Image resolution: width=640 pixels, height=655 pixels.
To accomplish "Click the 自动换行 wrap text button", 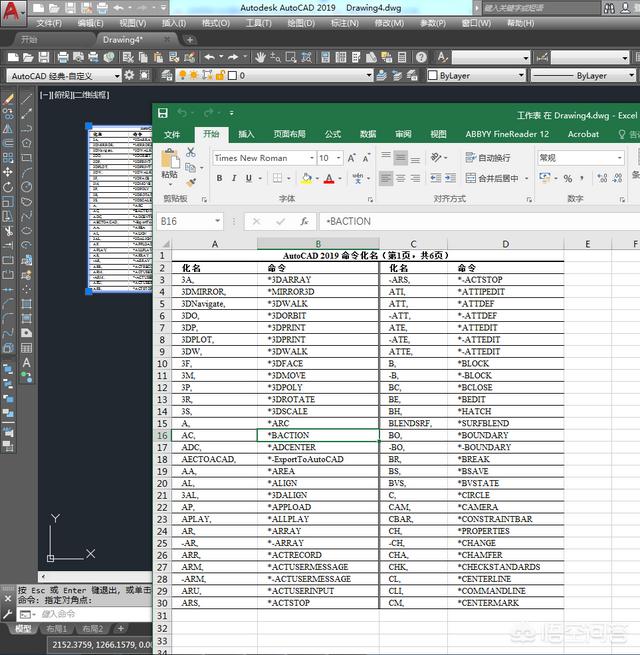I will 488,158.
